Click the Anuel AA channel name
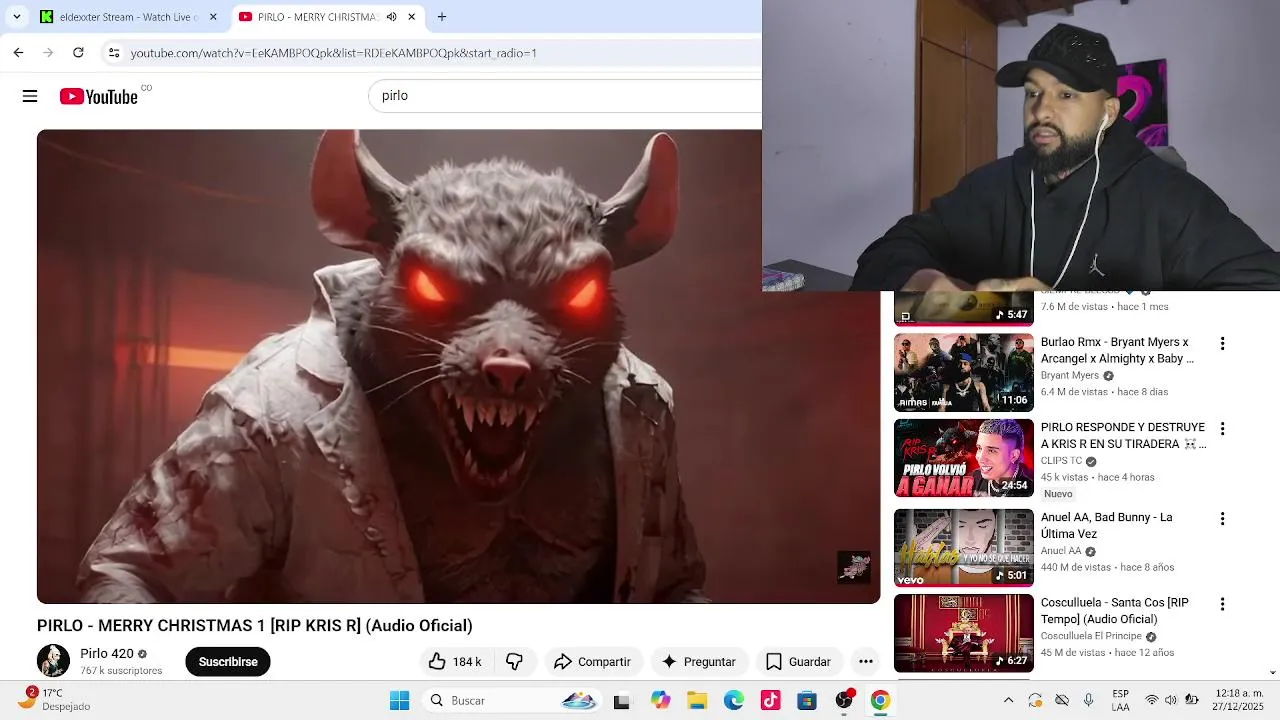1280x720 pixels. click(x=1061, y=551)
